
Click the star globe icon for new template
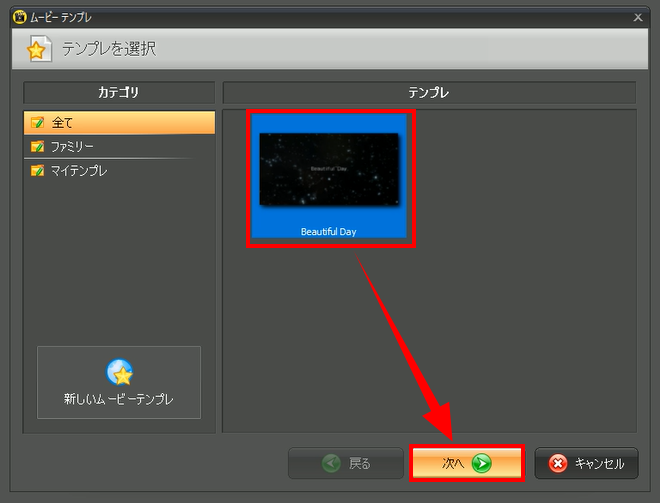click(x=119, y=372)
